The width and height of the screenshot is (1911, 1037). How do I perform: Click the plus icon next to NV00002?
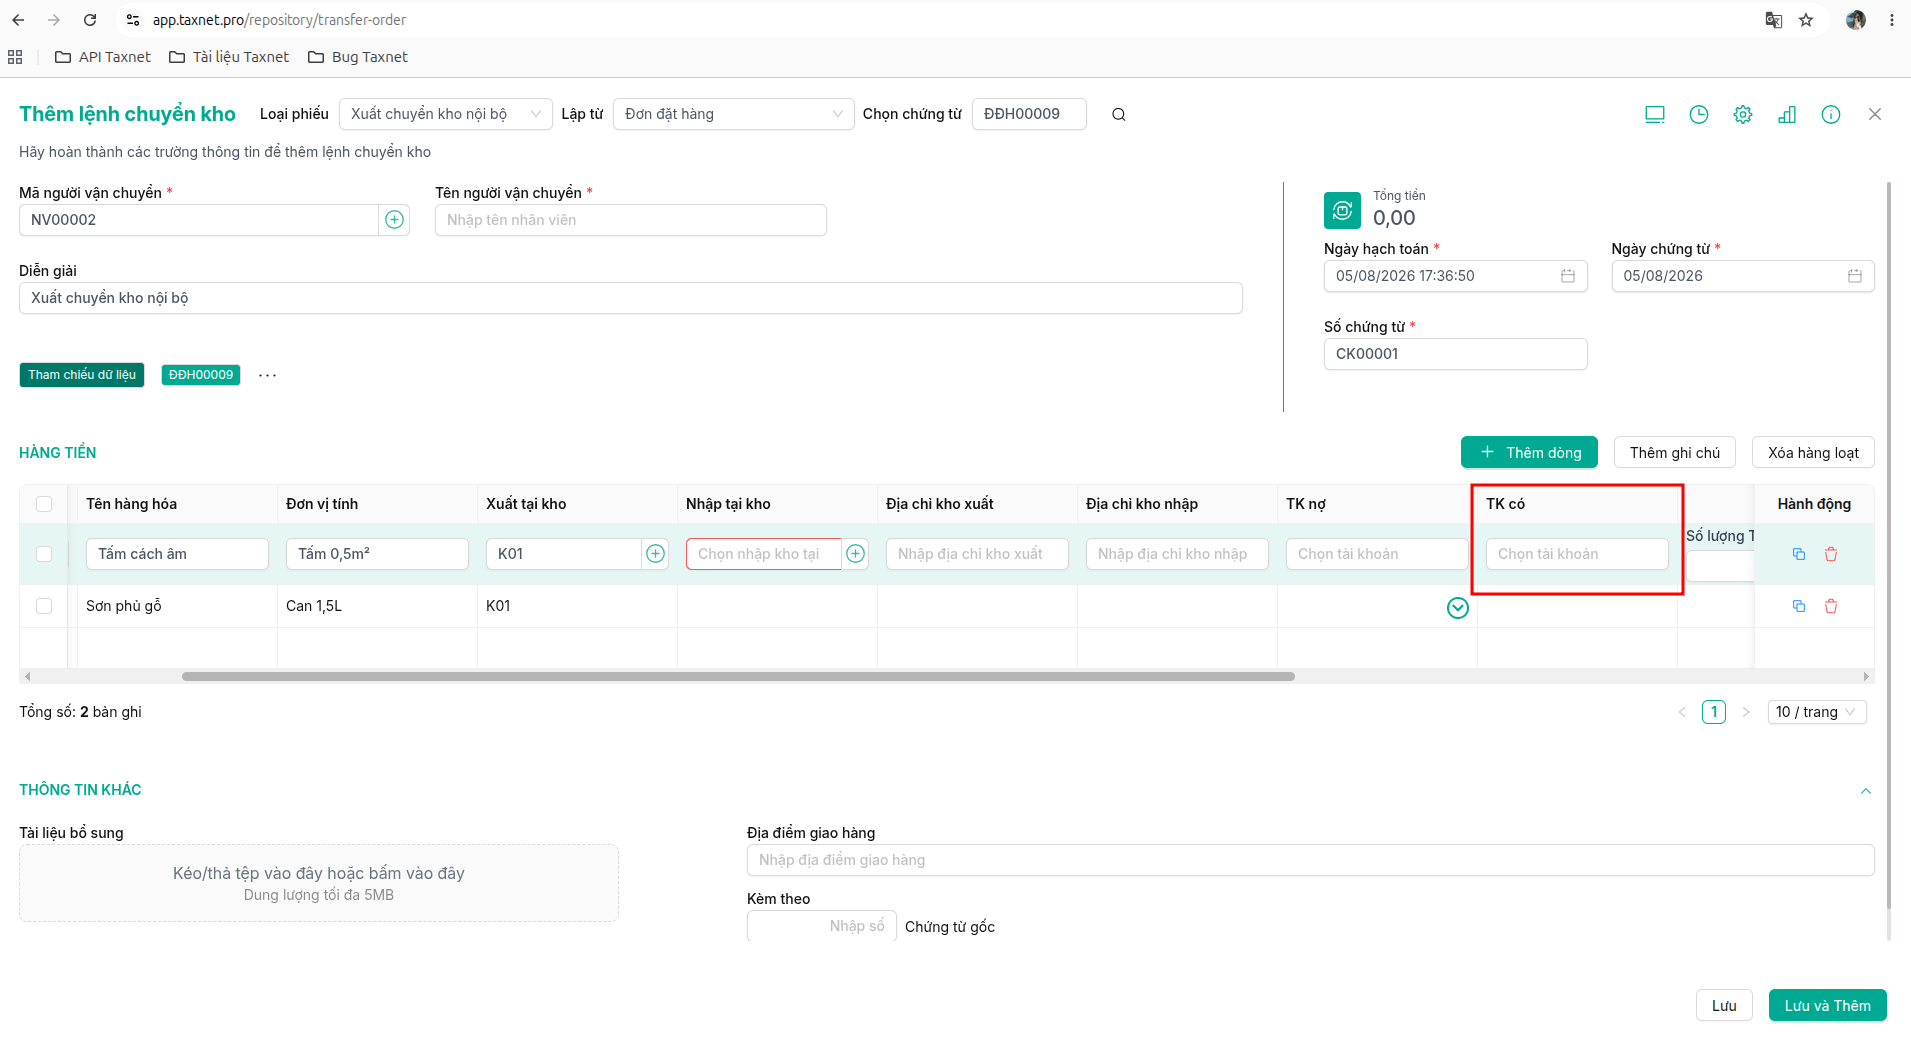click(x=395, y=220)
